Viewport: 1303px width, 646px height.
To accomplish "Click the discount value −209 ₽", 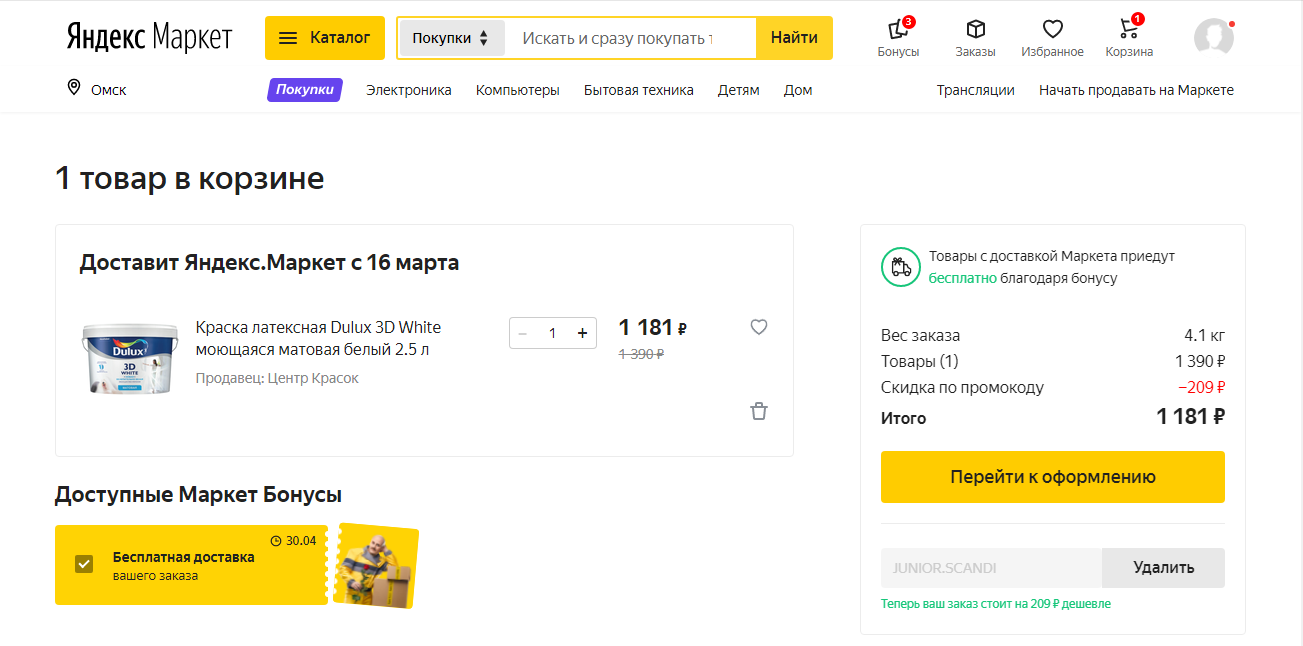I will (1201, 387).
